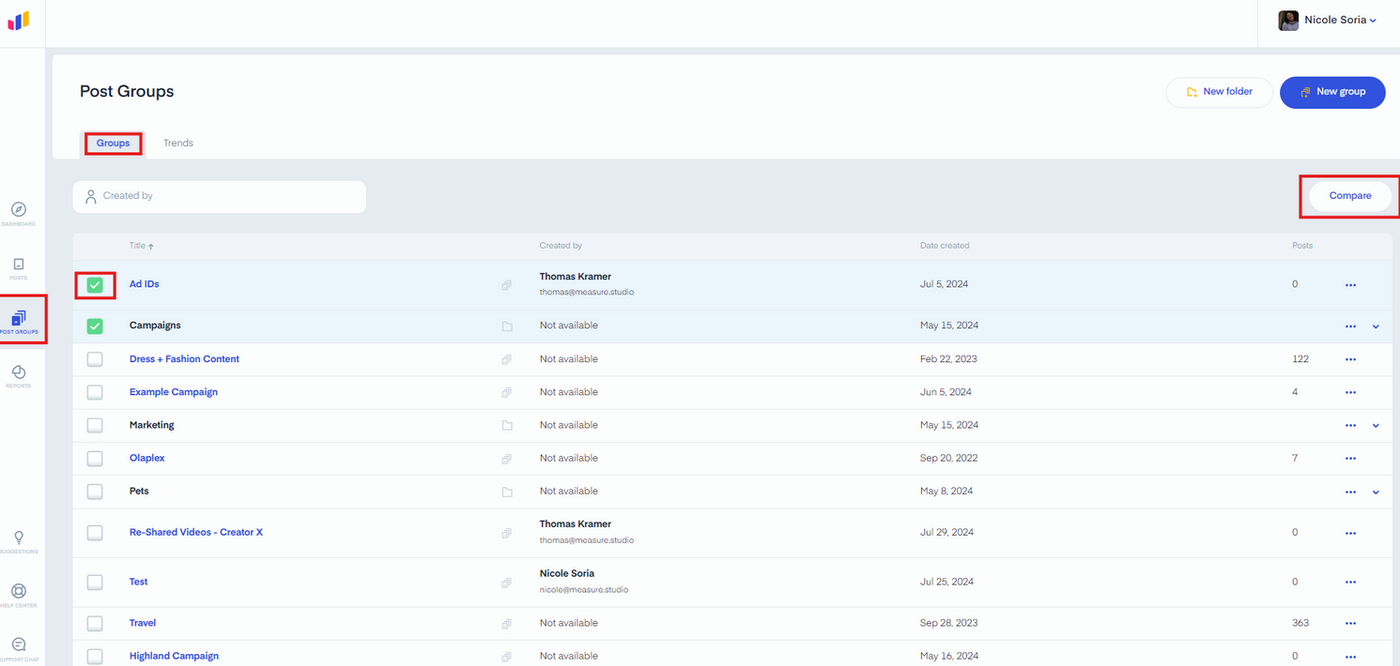Click the Travel group title
The image size is (1400, 666).
pos(142,623)
